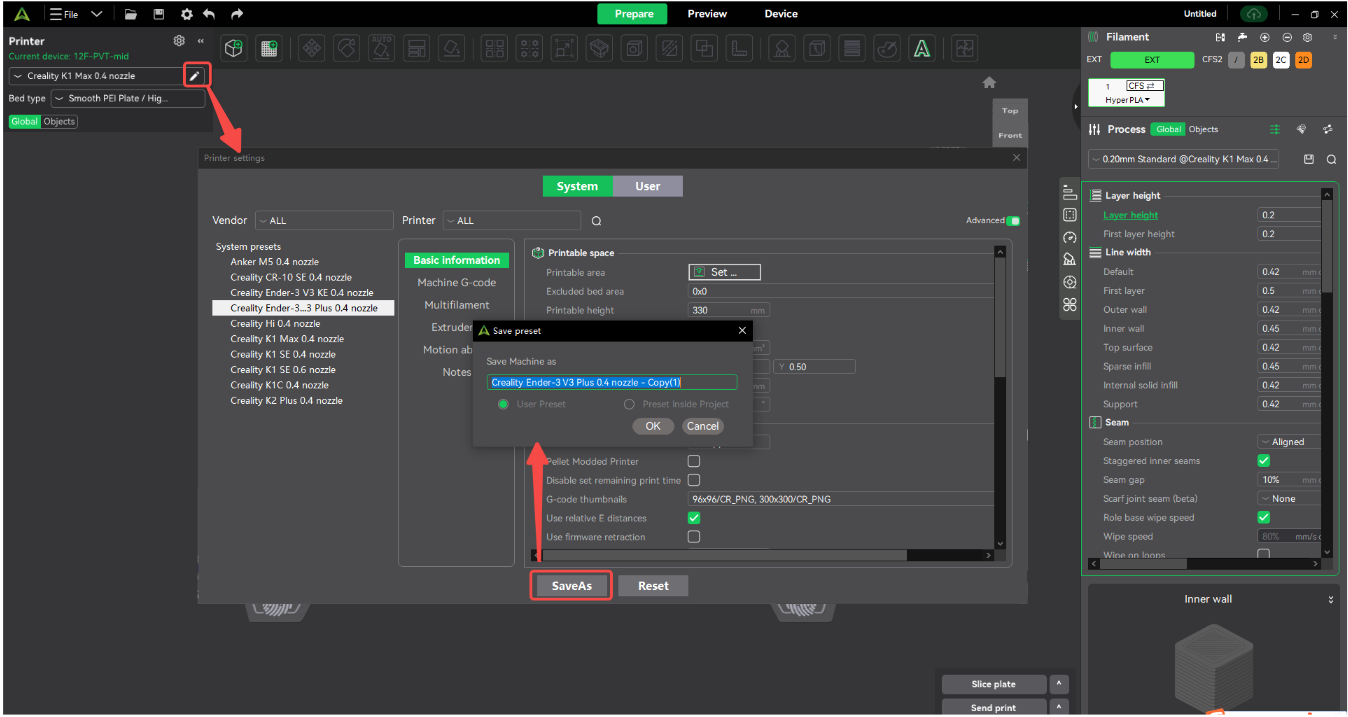The width and height of the screenshot is (1348, 717).
Task: Collapse the Inner wall preview panel
Action: tap(1330, 600)
